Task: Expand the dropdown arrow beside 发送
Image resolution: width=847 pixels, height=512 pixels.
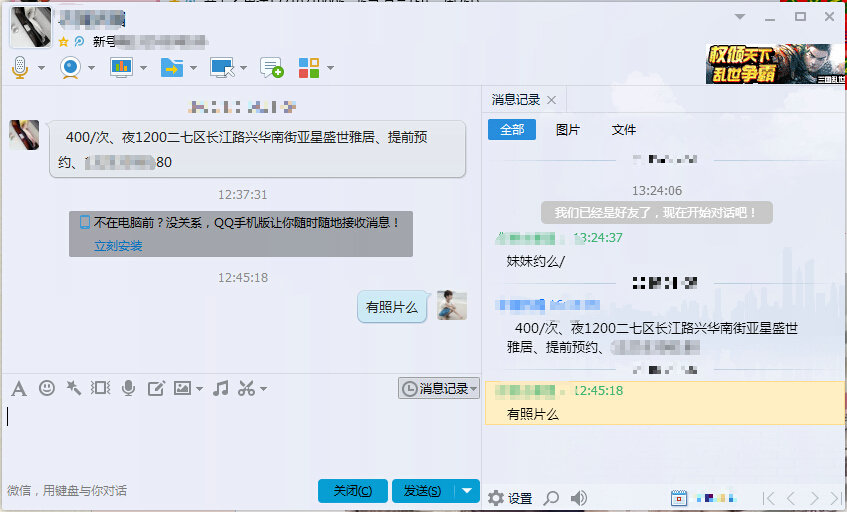Action: point(467,490)
